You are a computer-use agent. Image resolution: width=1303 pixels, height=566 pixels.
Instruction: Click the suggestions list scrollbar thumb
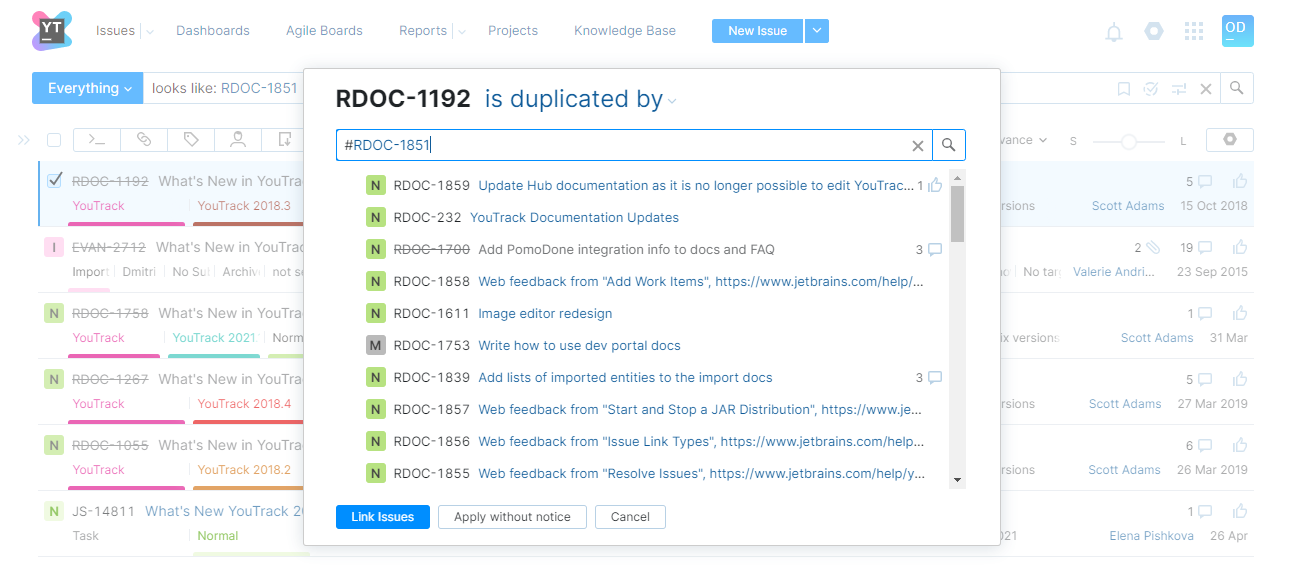point(957,215)
